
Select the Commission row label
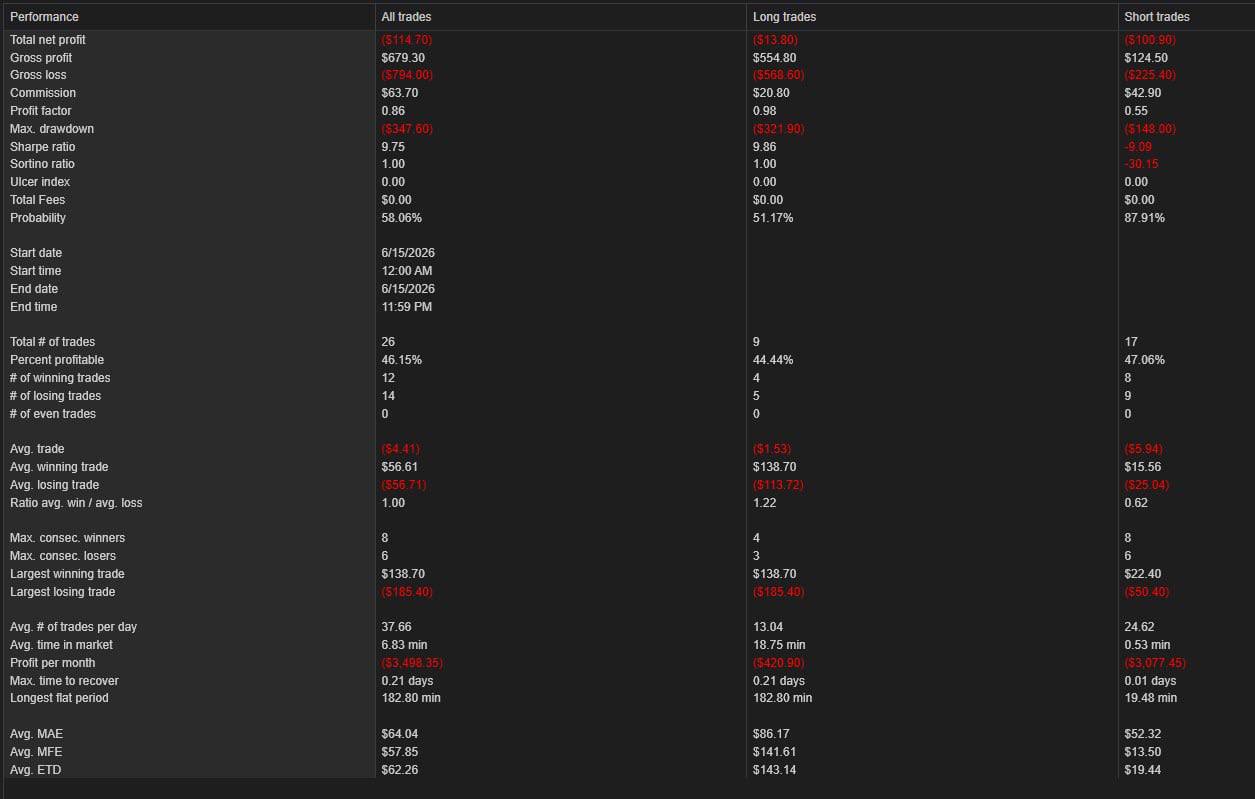42,93
